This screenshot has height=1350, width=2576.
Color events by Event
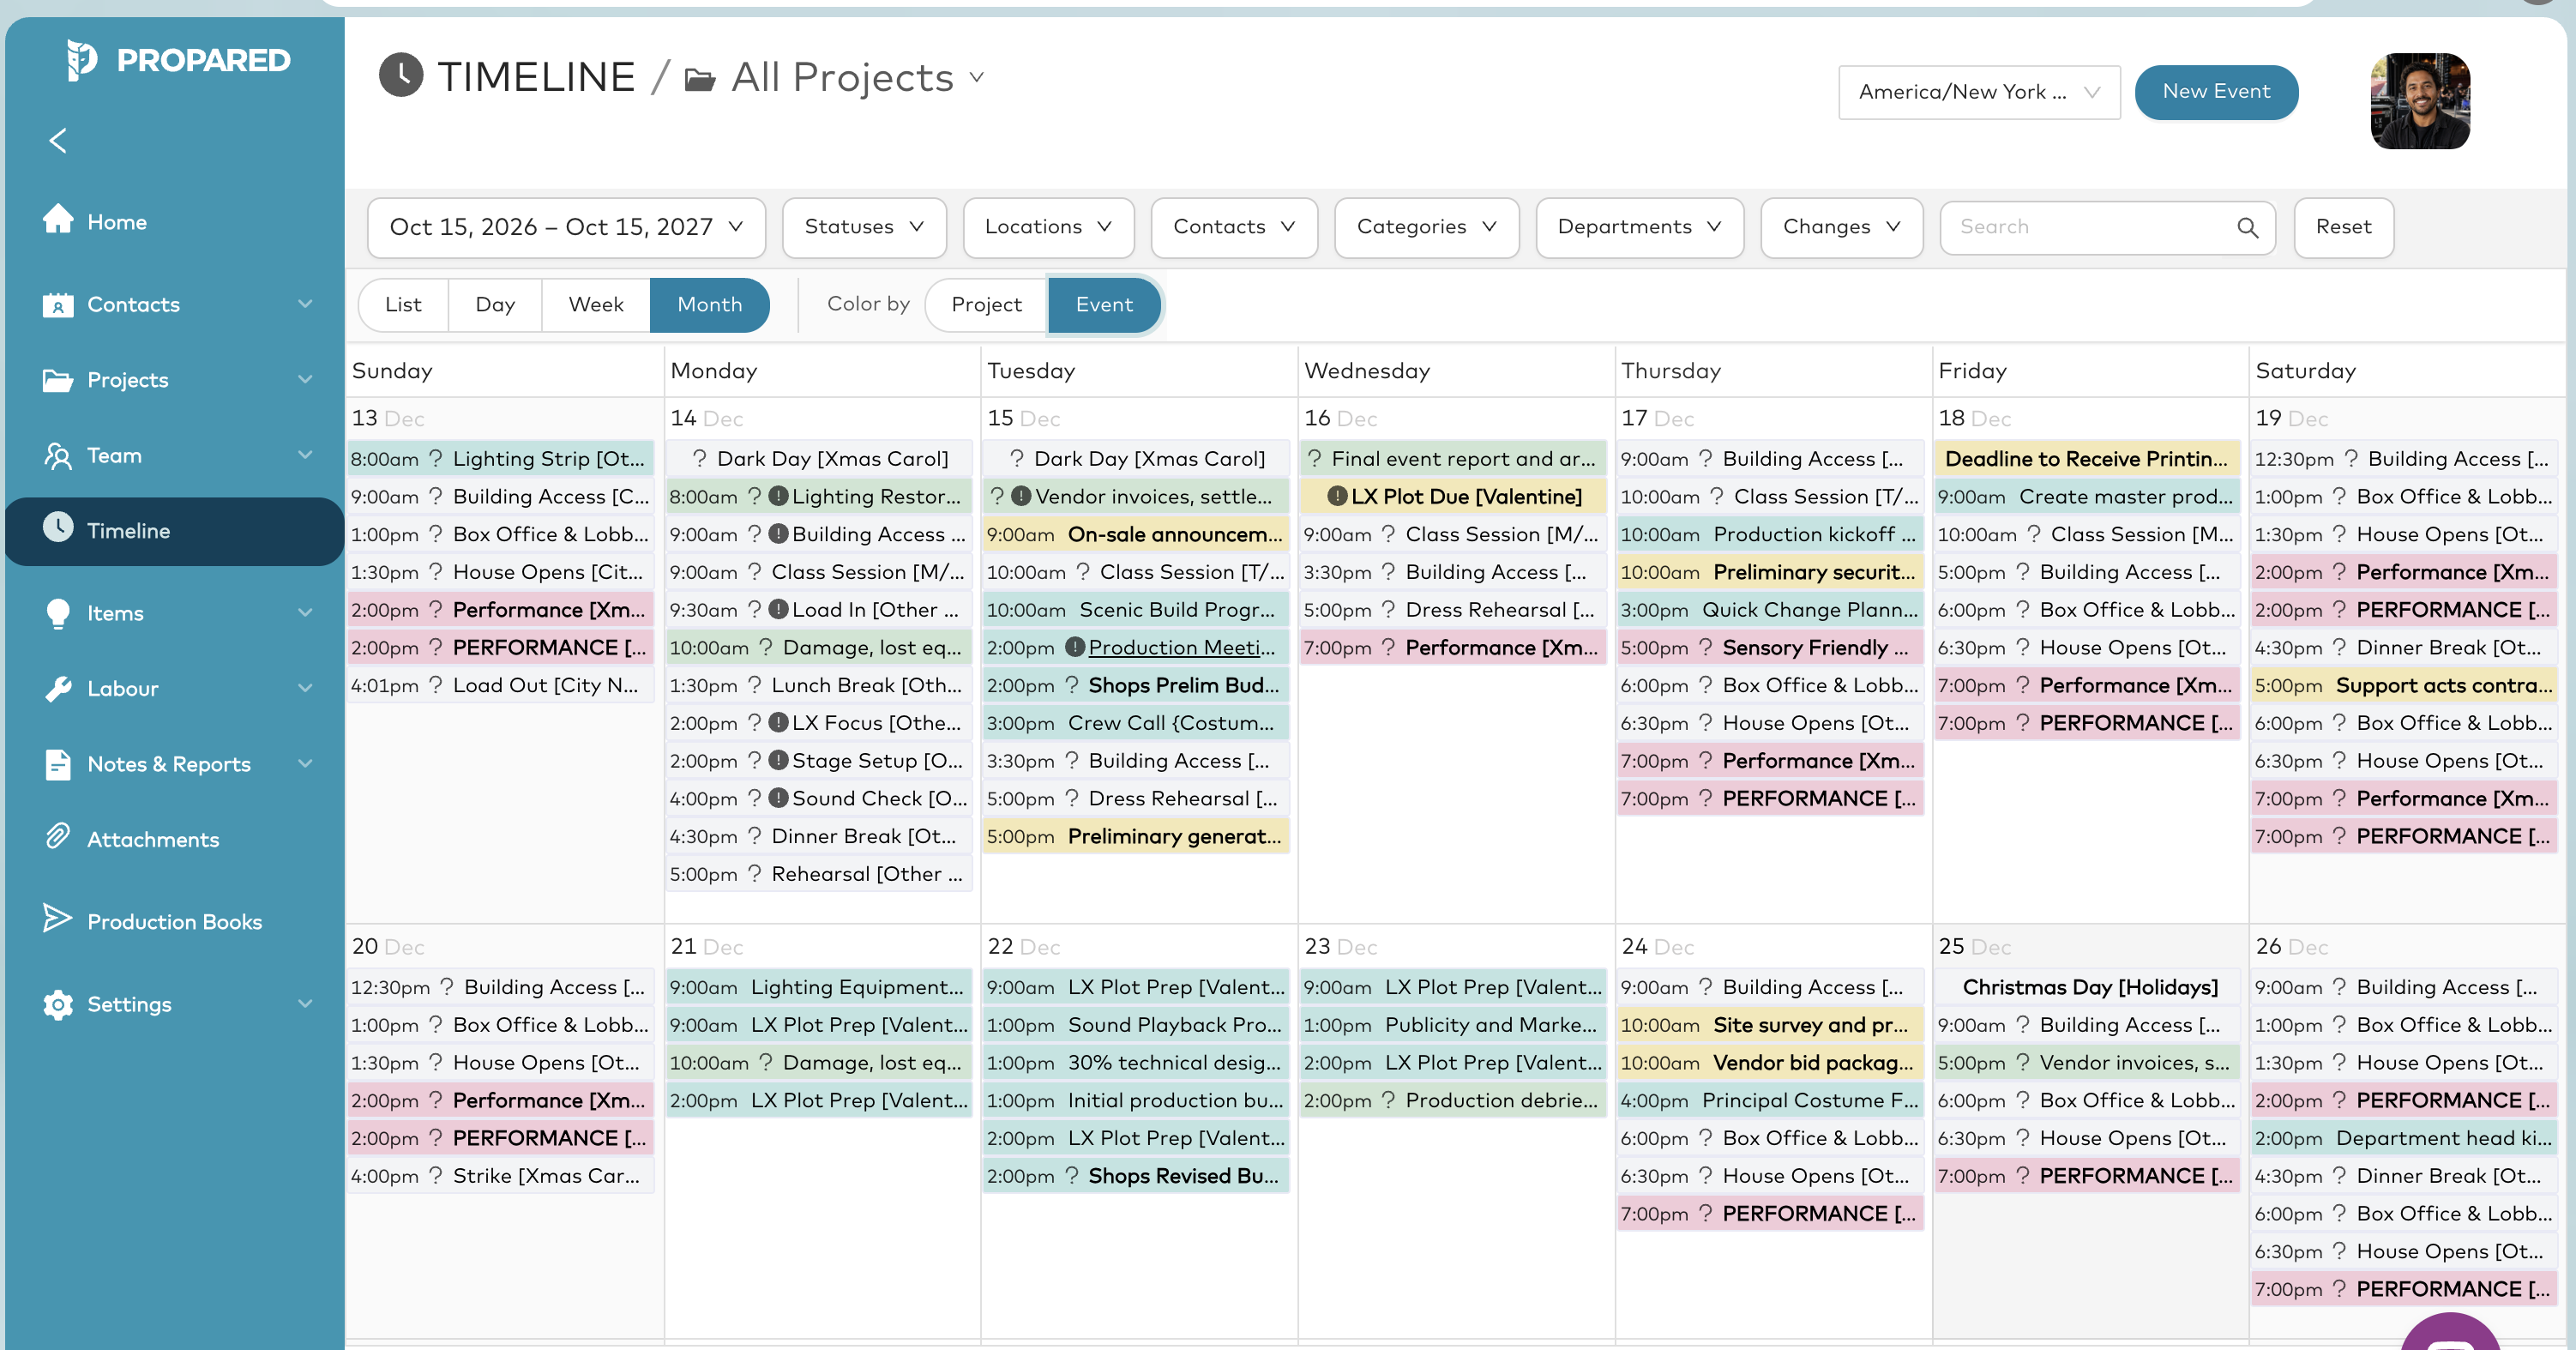click(x=1104, y=304)
